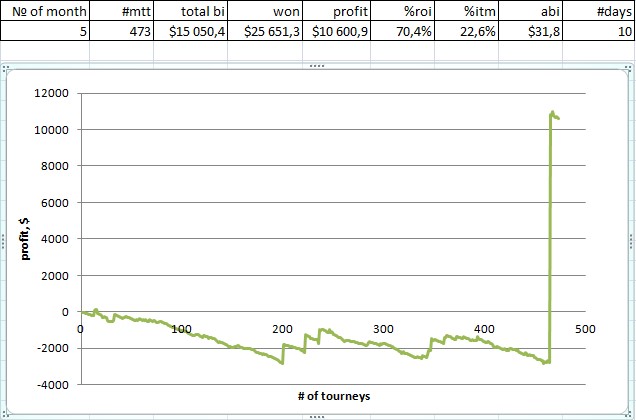Click the cell showing $15 050,4
This screenshot has width=636, height=420.
click(191, 31)
